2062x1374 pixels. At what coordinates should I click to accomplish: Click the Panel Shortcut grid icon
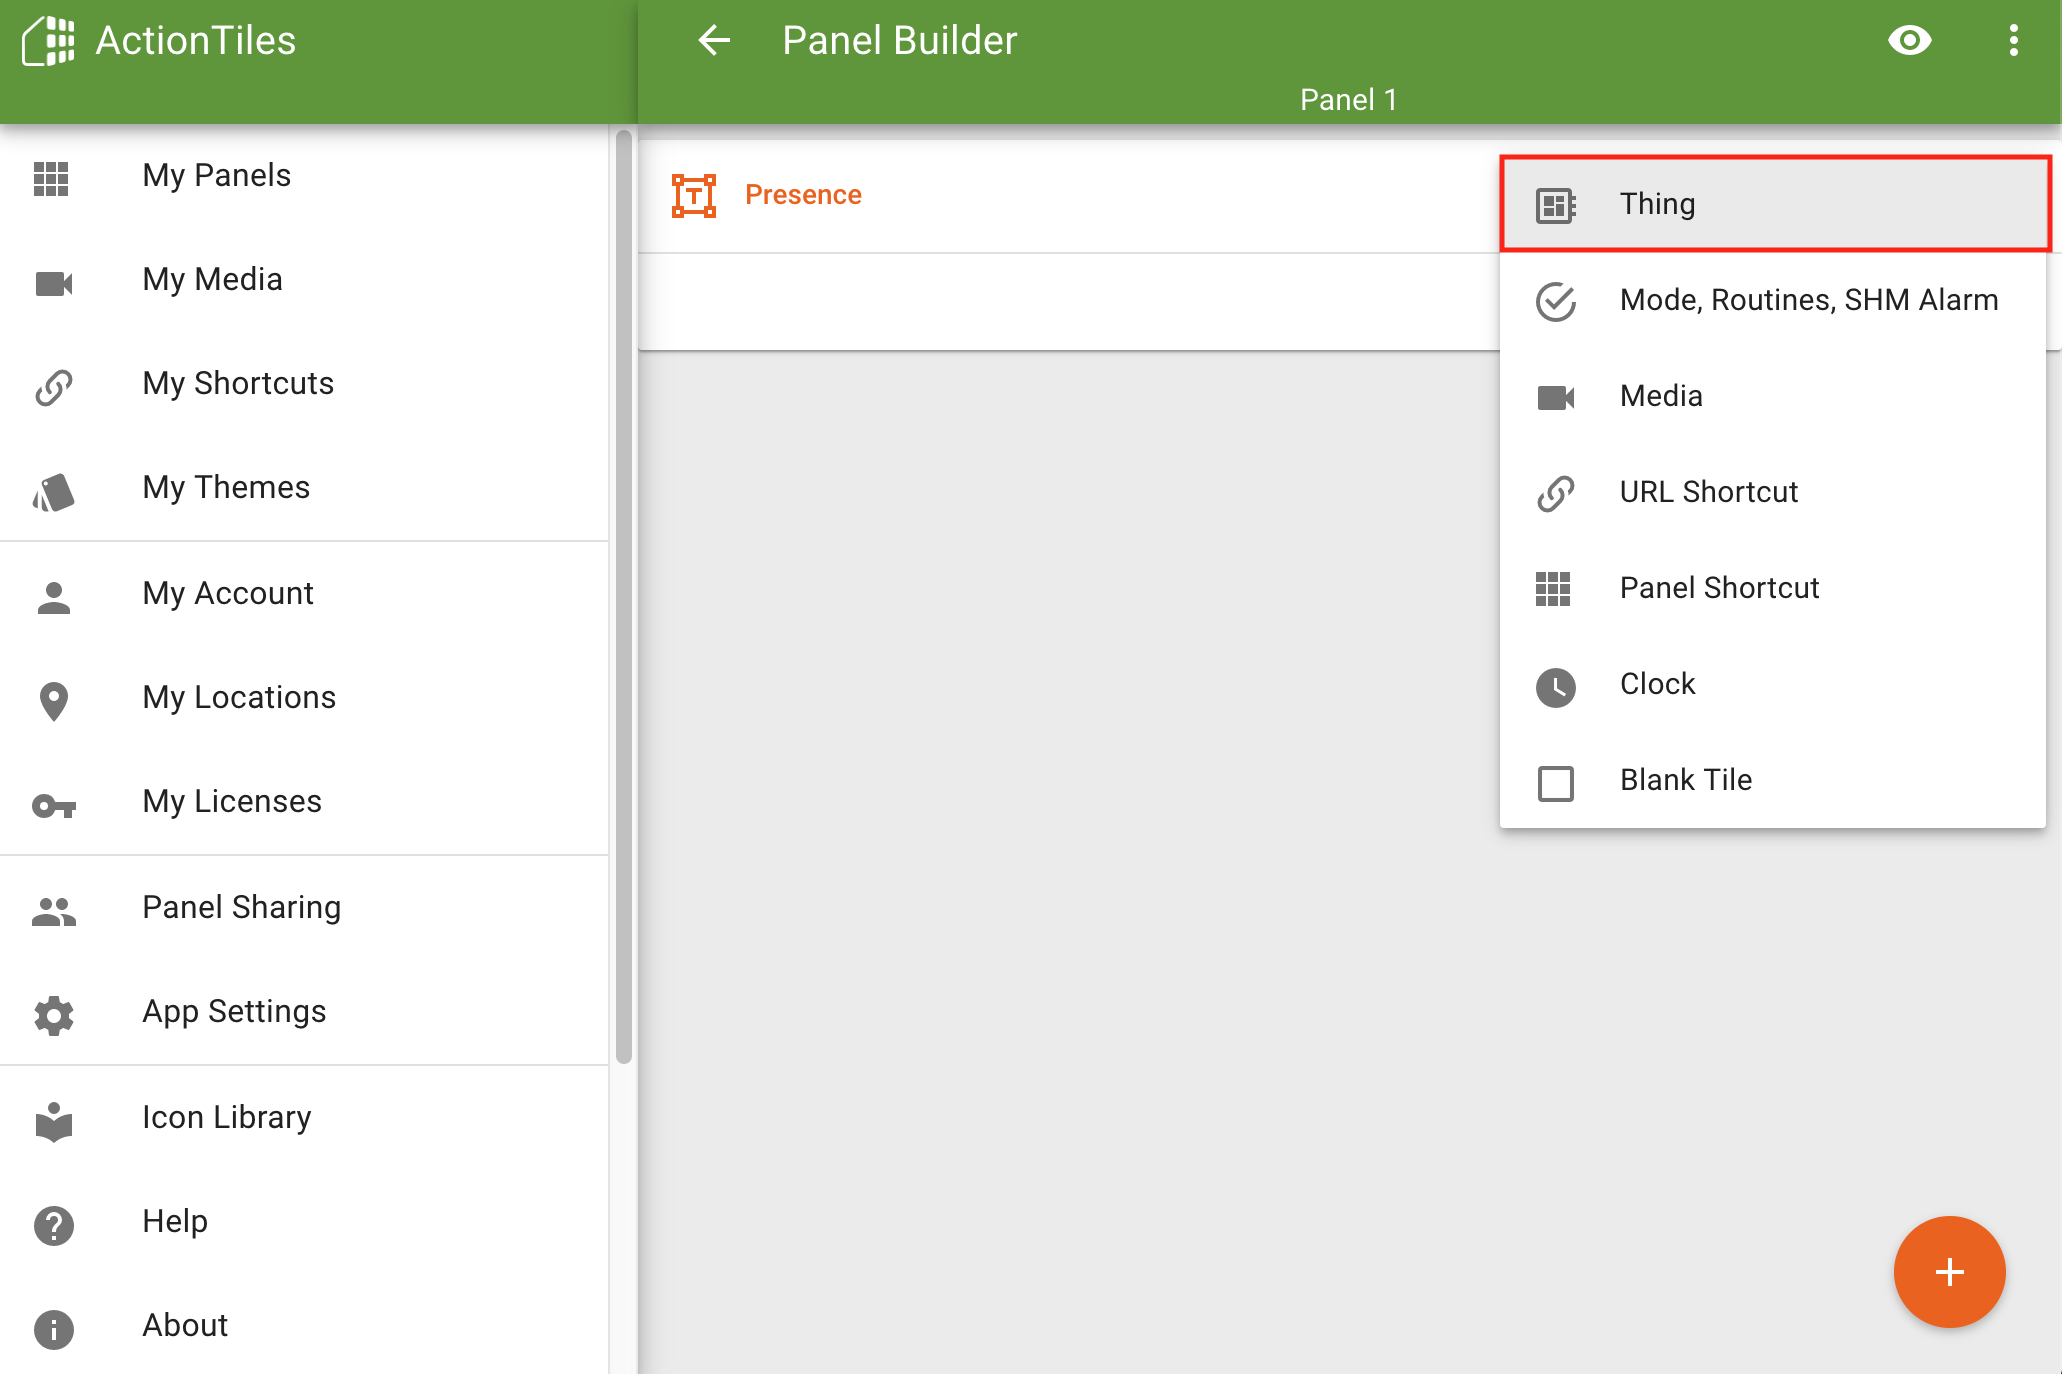click(1553, 589)
